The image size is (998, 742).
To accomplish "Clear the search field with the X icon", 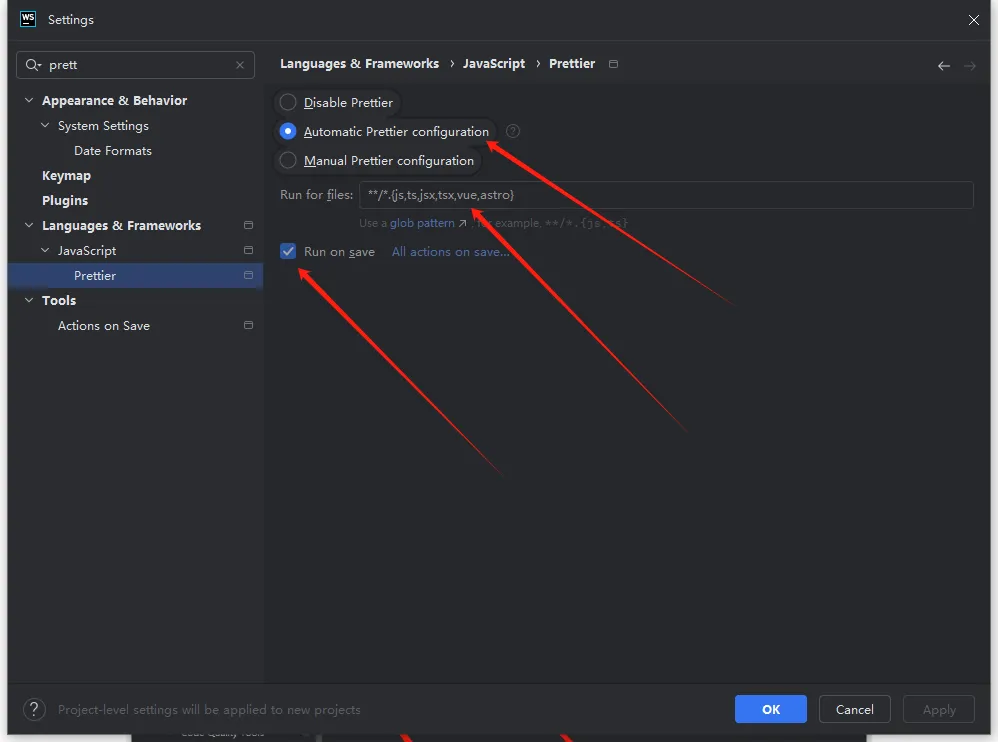I will tap(239, 65).
